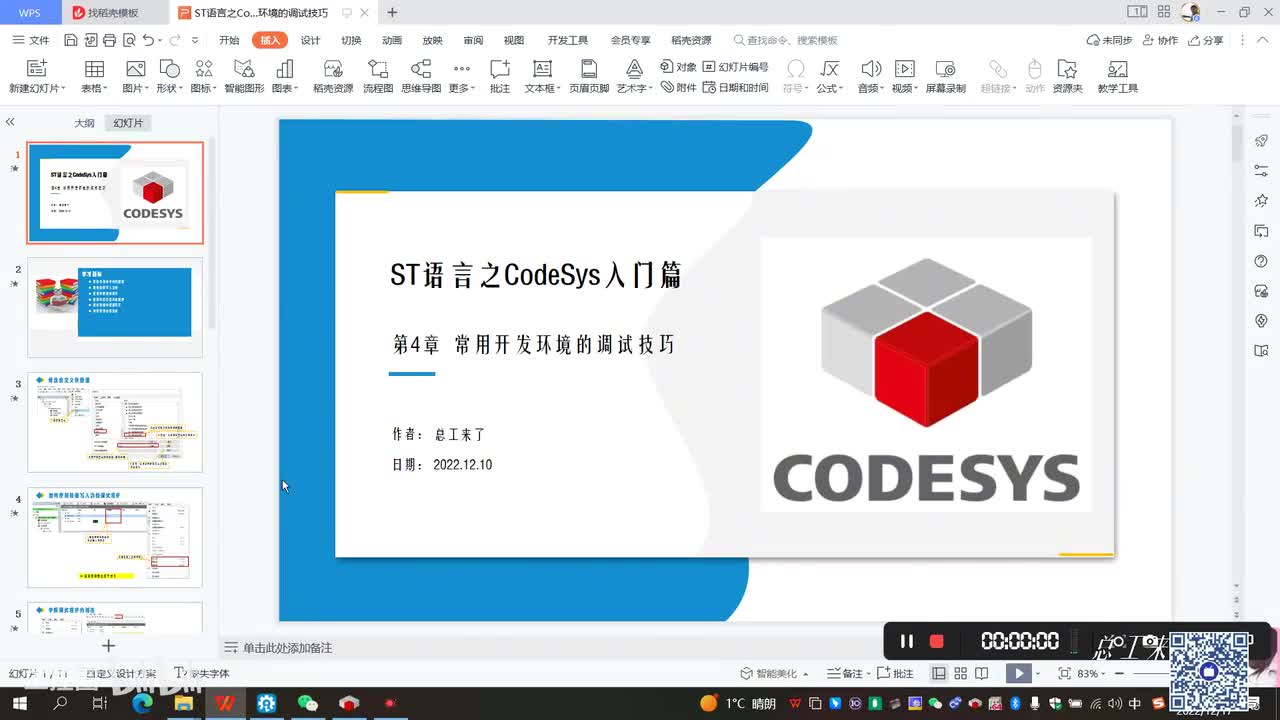Viewport: 1280px width, 720px height.
Task: Insert a 流程图 flowchart
Action: 378,76
